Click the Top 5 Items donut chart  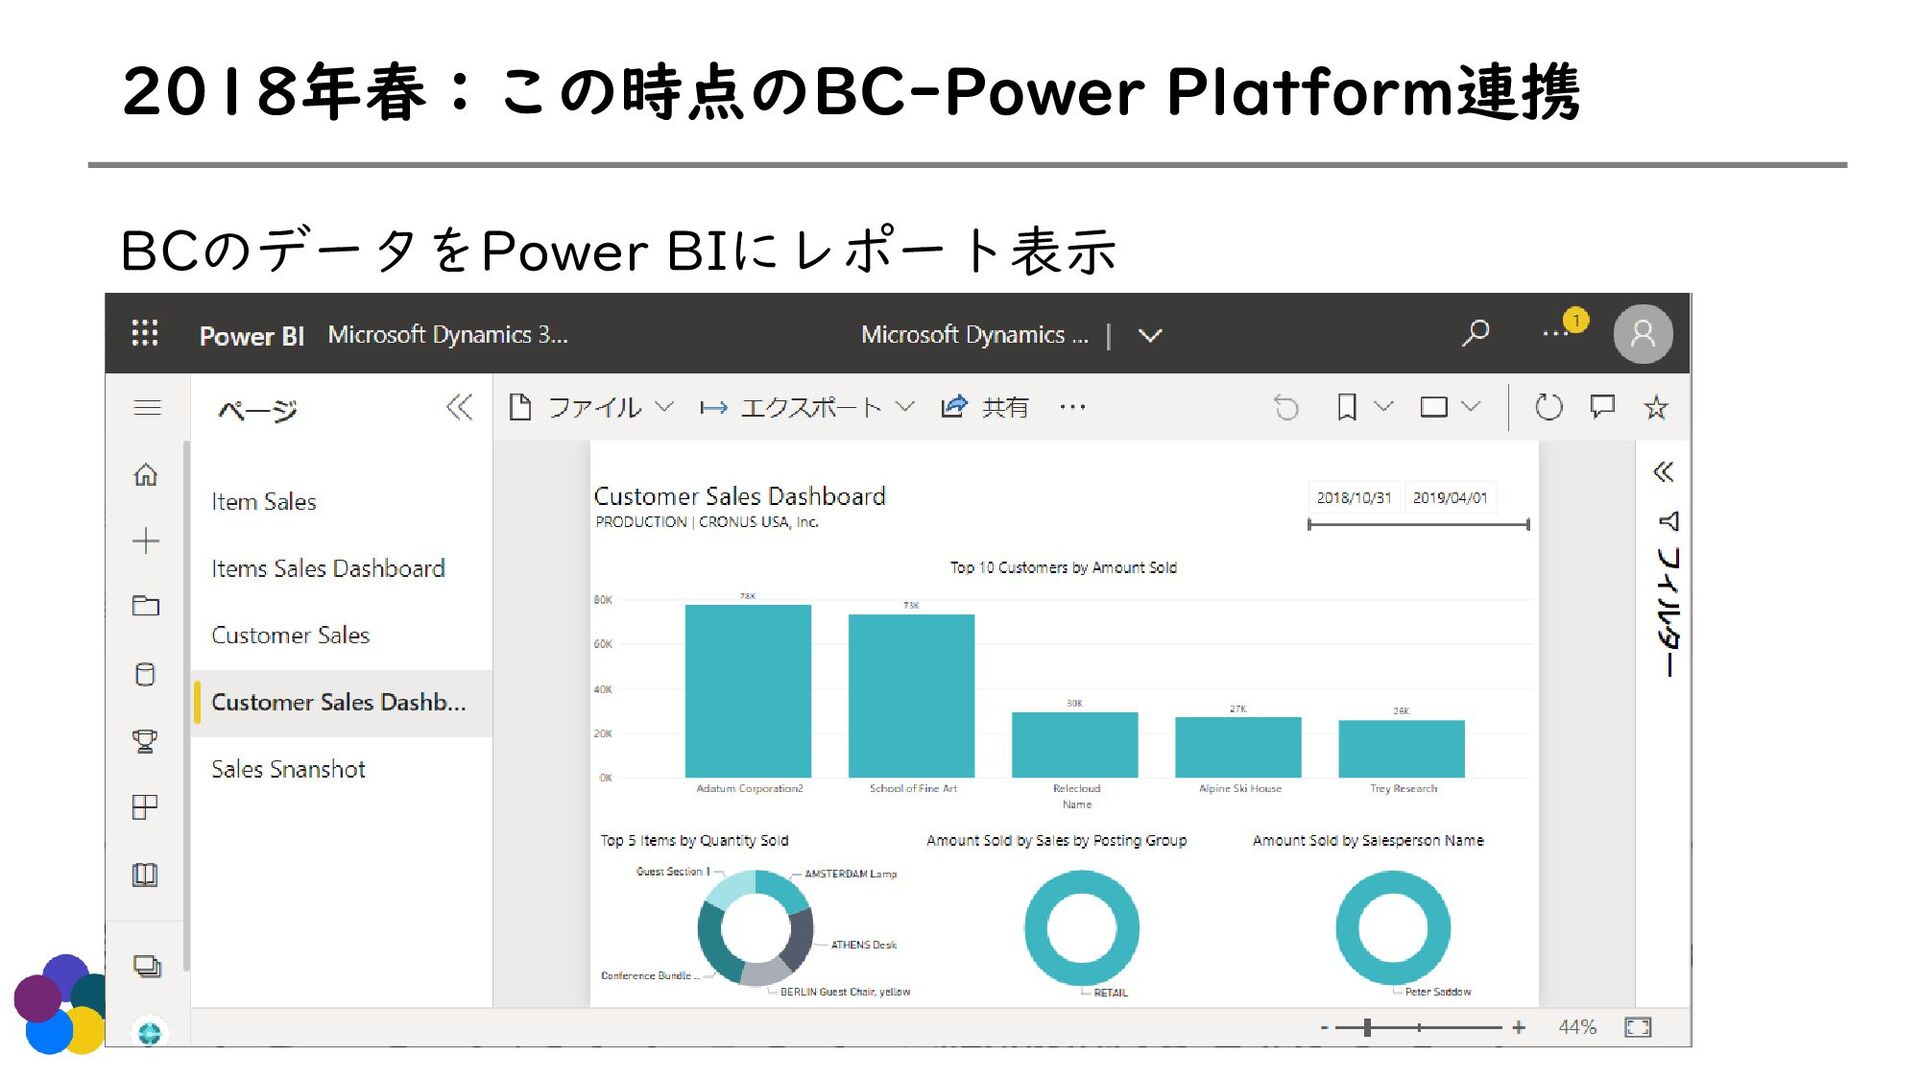click(x=756, y=928)
